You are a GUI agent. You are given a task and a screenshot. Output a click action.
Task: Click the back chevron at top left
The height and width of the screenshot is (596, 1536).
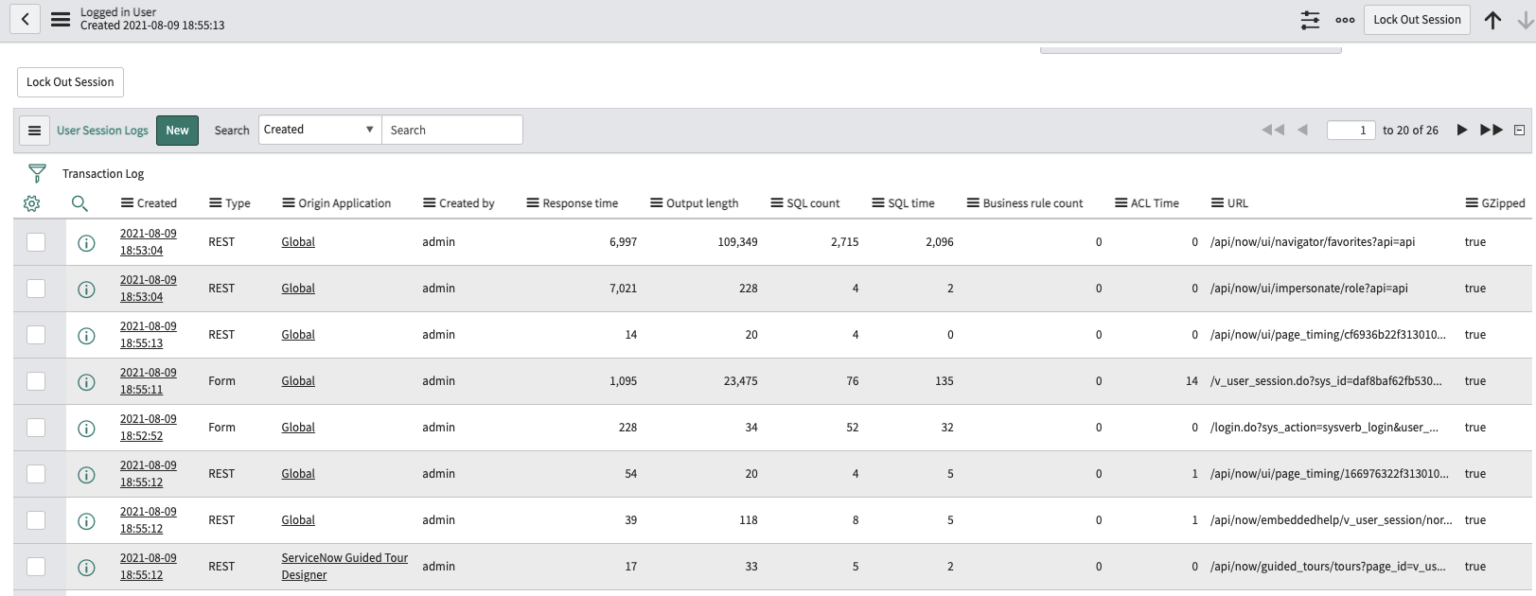tap(24, 18)
